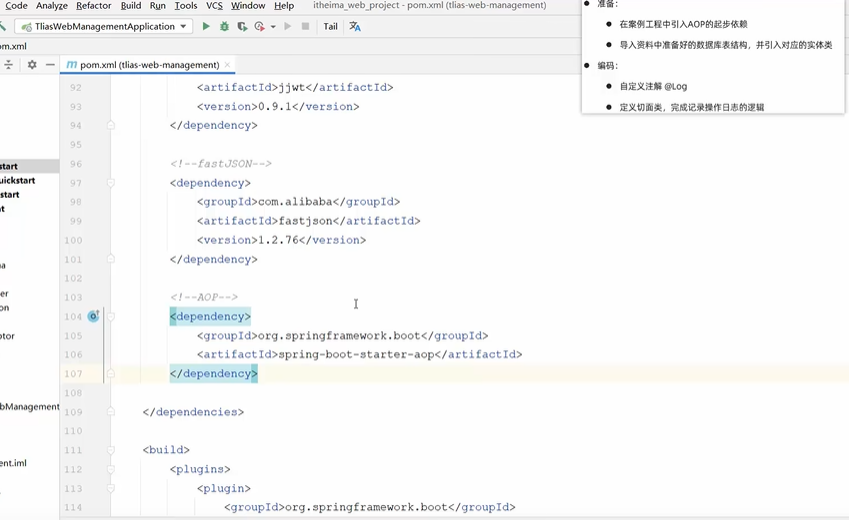The image size is (849, 520).
Task: Start debugging with the bug icon
Action: [x=224, y=26]
